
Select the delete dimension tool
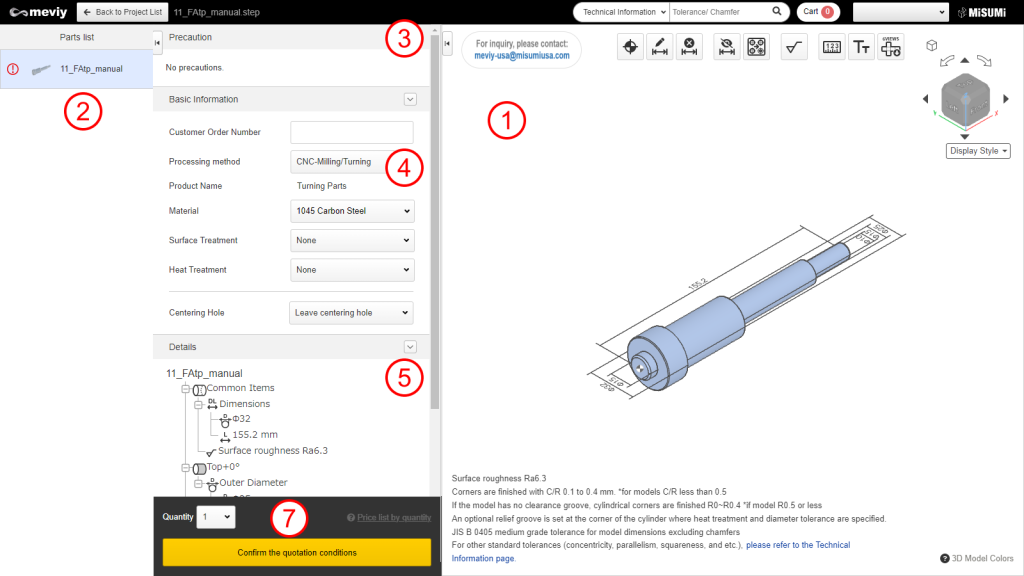coord(689,46)
